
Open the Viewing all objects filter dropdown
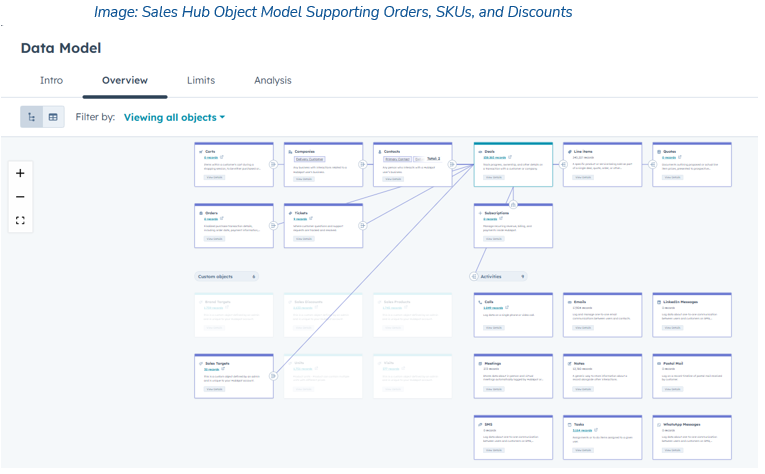coord(174,117)
